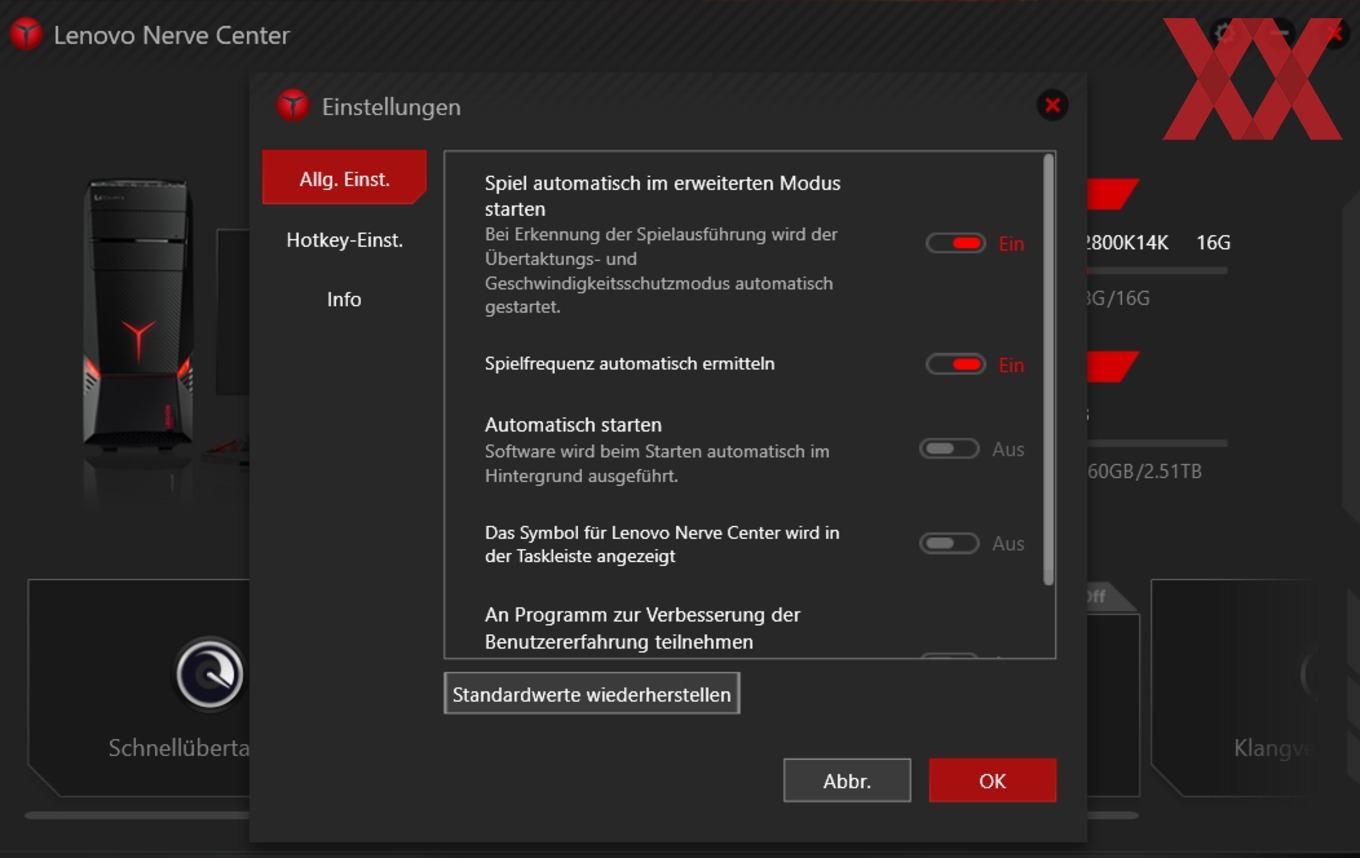Image resolution: width=1360 pixels, height=858 pixels.
Task: Click the '16G' memory value in main window
Action: [1213, 243]
